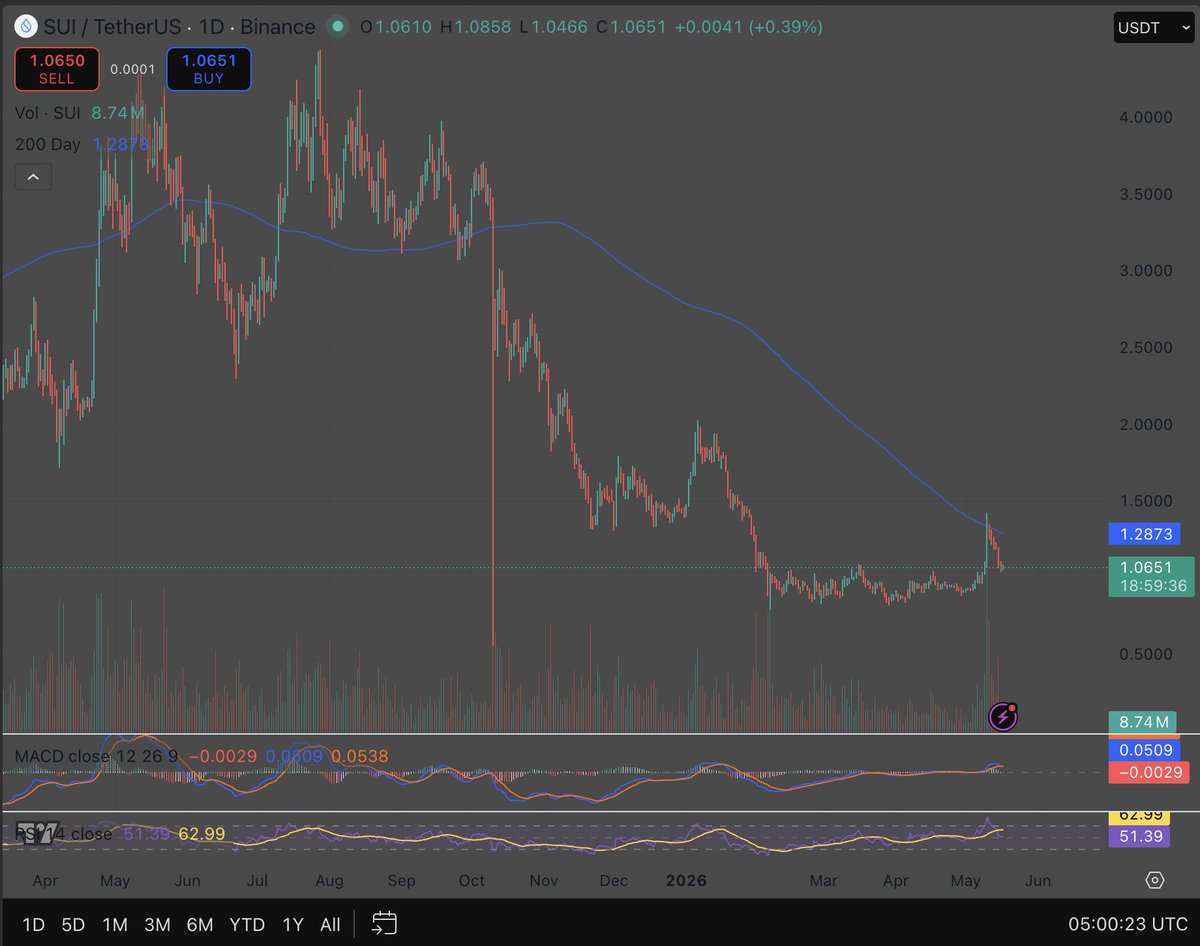Click the Oct label on time axis
1200x946 pixels.
(471, 881)
